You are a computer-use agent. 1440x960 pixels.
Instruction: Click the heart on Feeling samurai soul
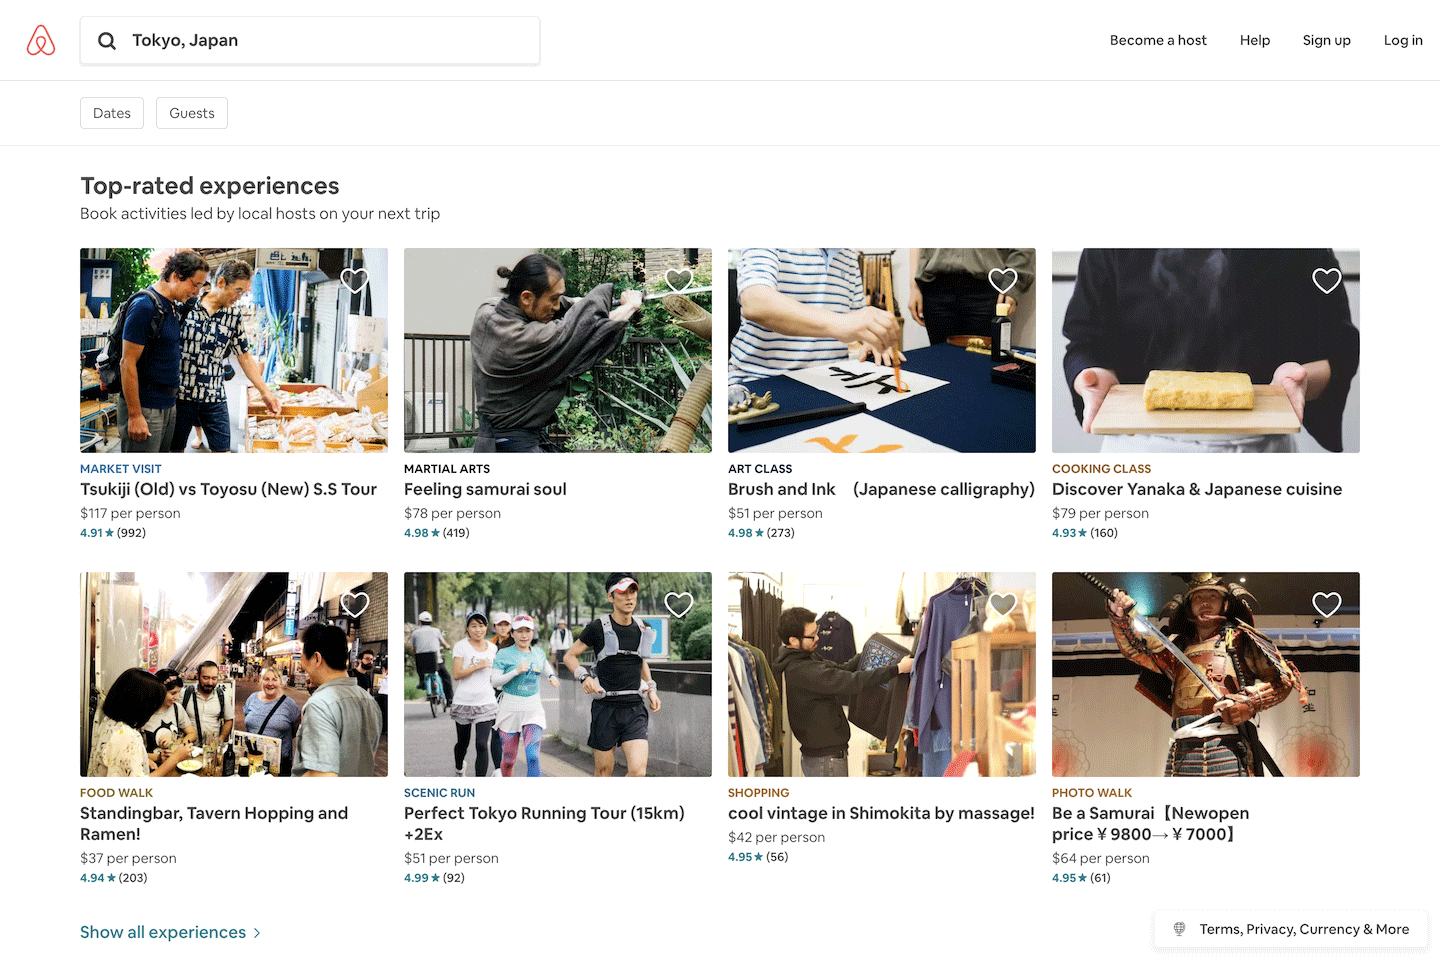pos(679,280)
